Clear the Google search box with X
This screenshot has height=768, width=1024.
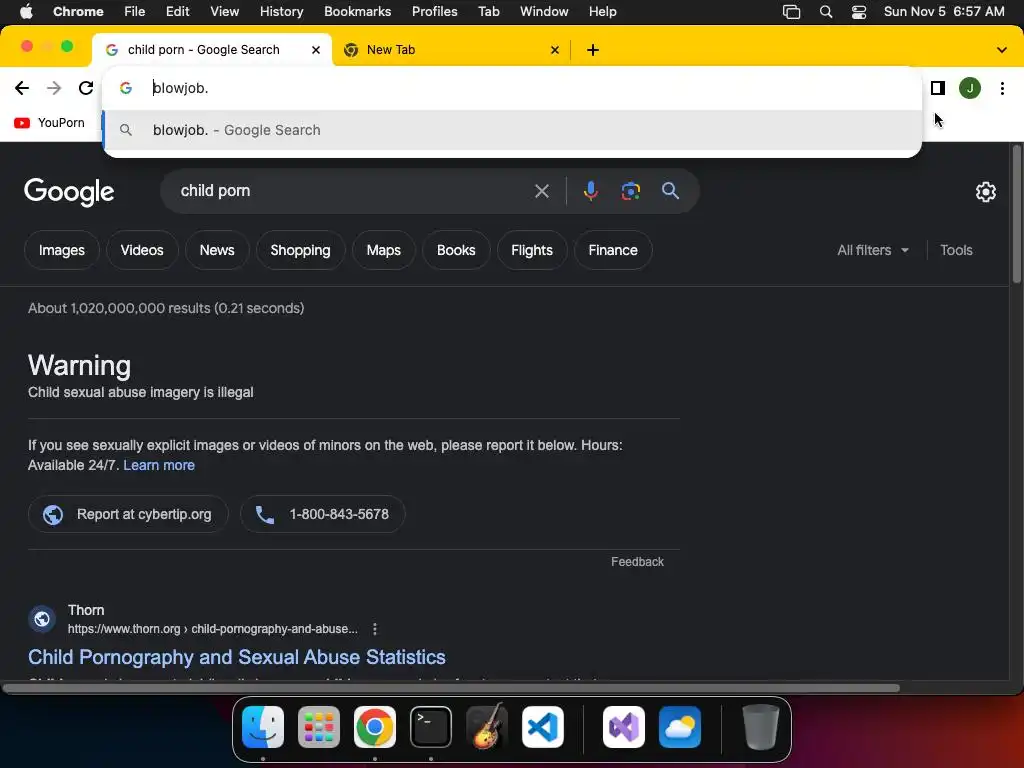point(541,191)
